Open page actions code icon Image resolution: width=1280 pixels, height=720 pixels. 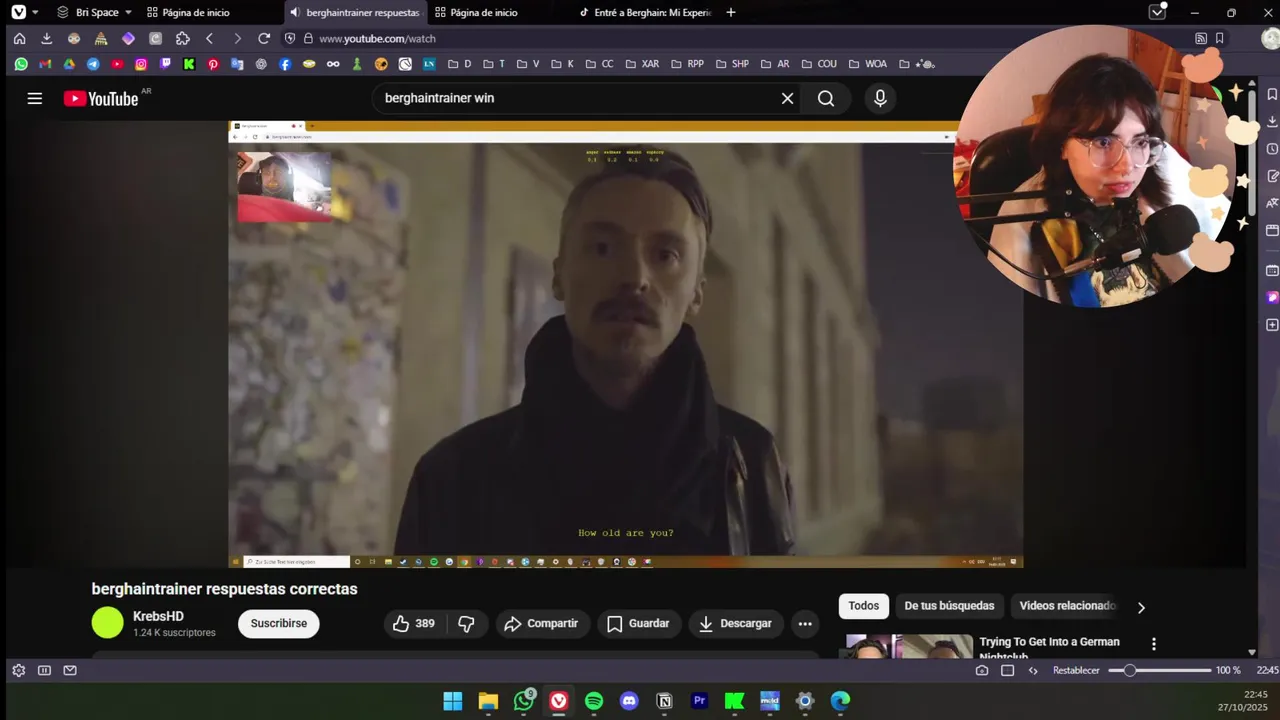[x=1033, y=670]
